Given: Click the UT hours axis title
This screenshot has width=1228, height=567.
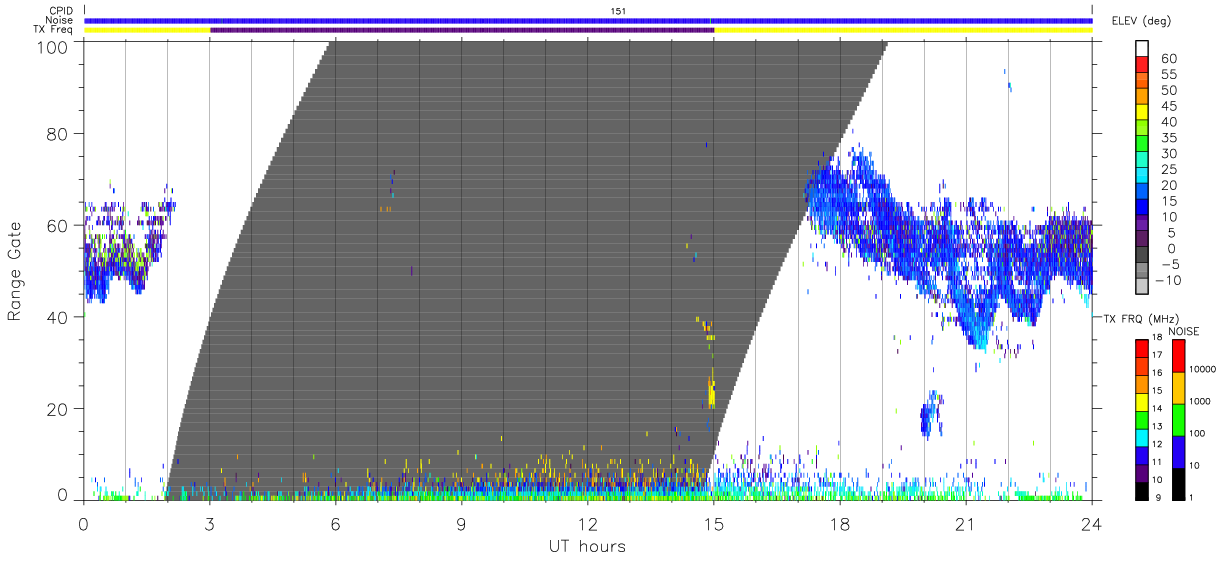Looking at the screenshot, I should point(588,546).
